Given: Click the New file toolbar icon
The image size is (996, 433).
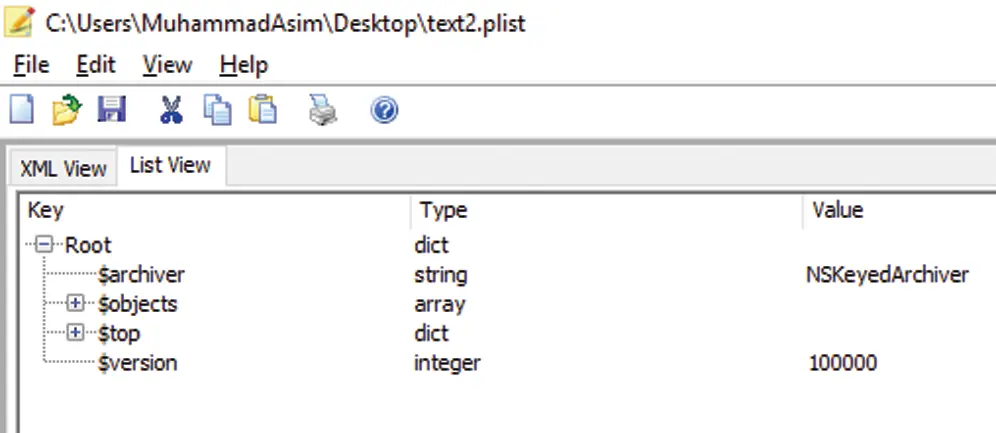Looking at the screenshot, I should [22, 109].
